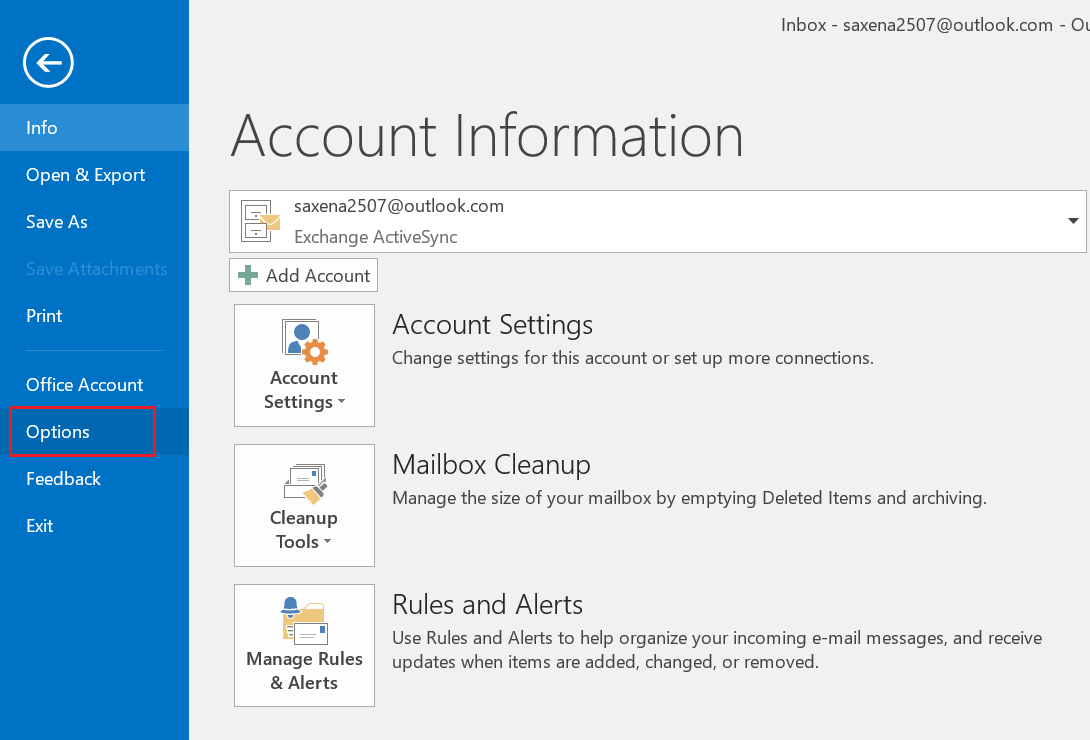Viewport: 1090px width, 740px height.
Task: Click the mailbox icon beside the account email
Action: click(262, 221)
